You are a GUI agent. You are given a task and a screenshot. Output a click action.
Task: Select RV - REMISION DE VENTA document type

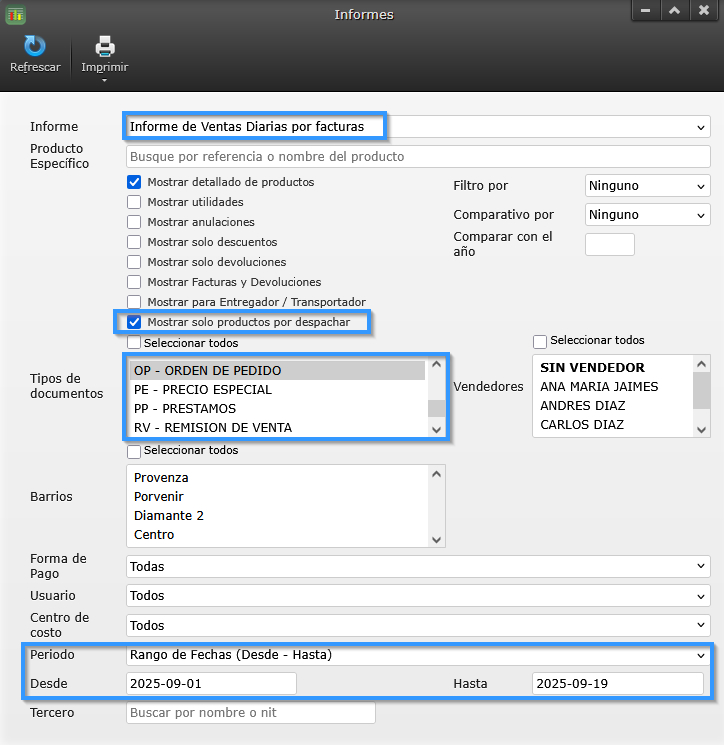click(x=213, y=428)
